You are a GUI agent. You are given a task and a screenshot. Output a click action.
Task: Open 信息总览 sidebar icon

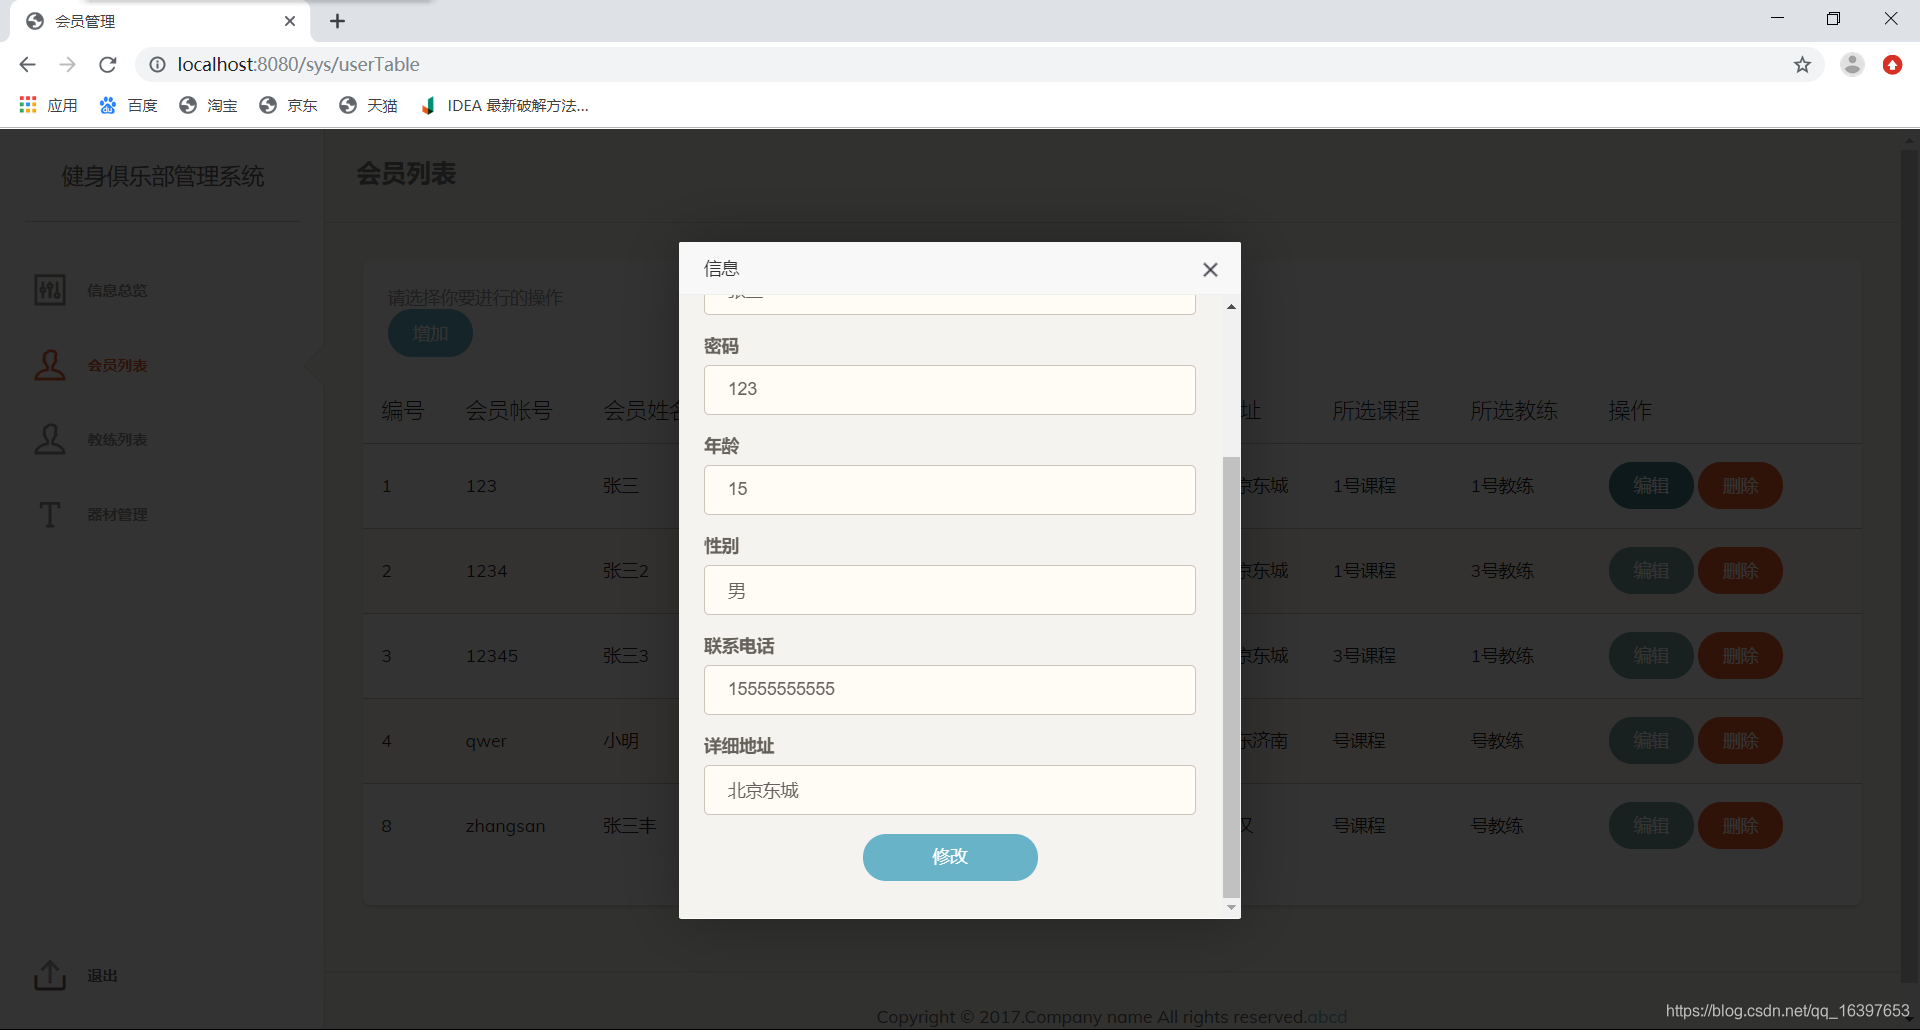point(50,290)
